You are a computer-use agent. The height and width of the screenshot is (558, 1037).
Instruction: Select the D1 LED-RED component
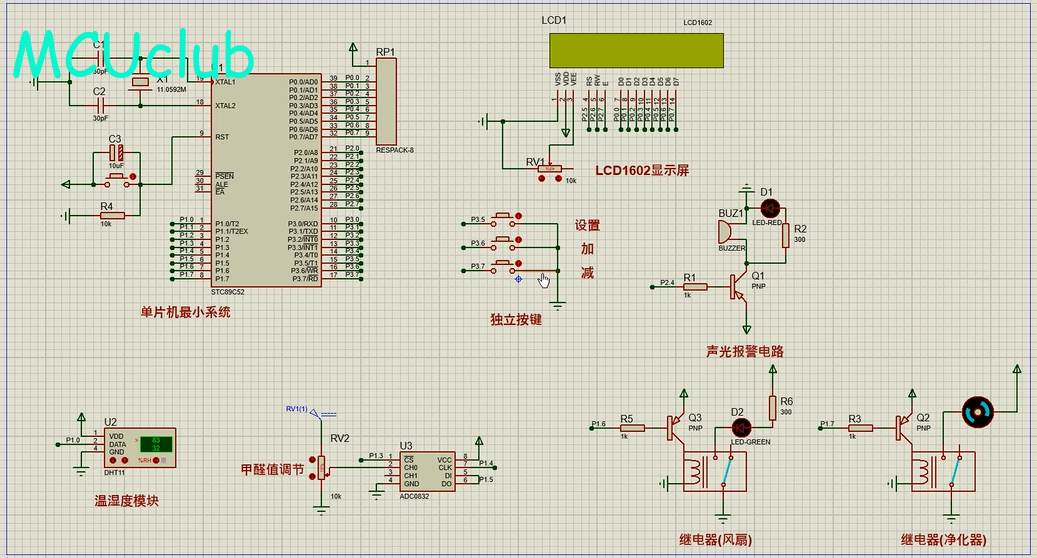point(770,208)
